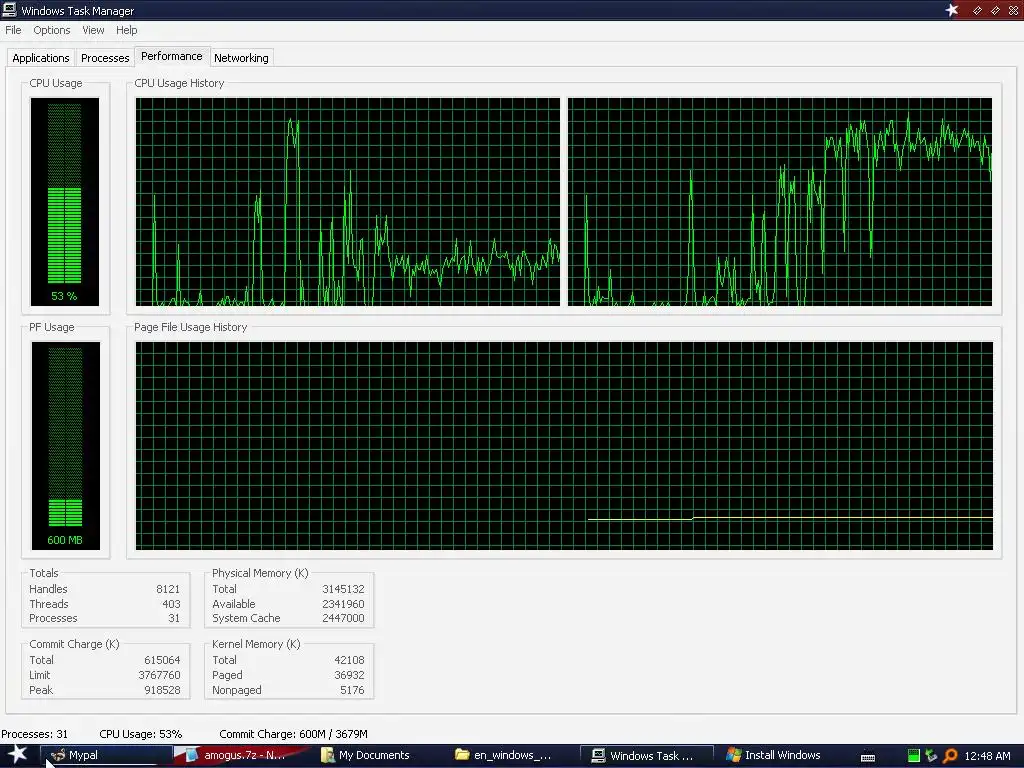
Task: Select the Performance tab
Action: coord(172,56)
